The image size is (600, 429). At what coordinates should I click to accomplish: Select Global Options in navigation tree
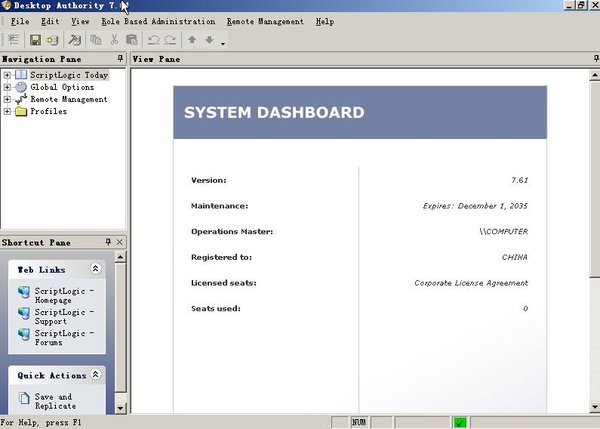[62, 87]
